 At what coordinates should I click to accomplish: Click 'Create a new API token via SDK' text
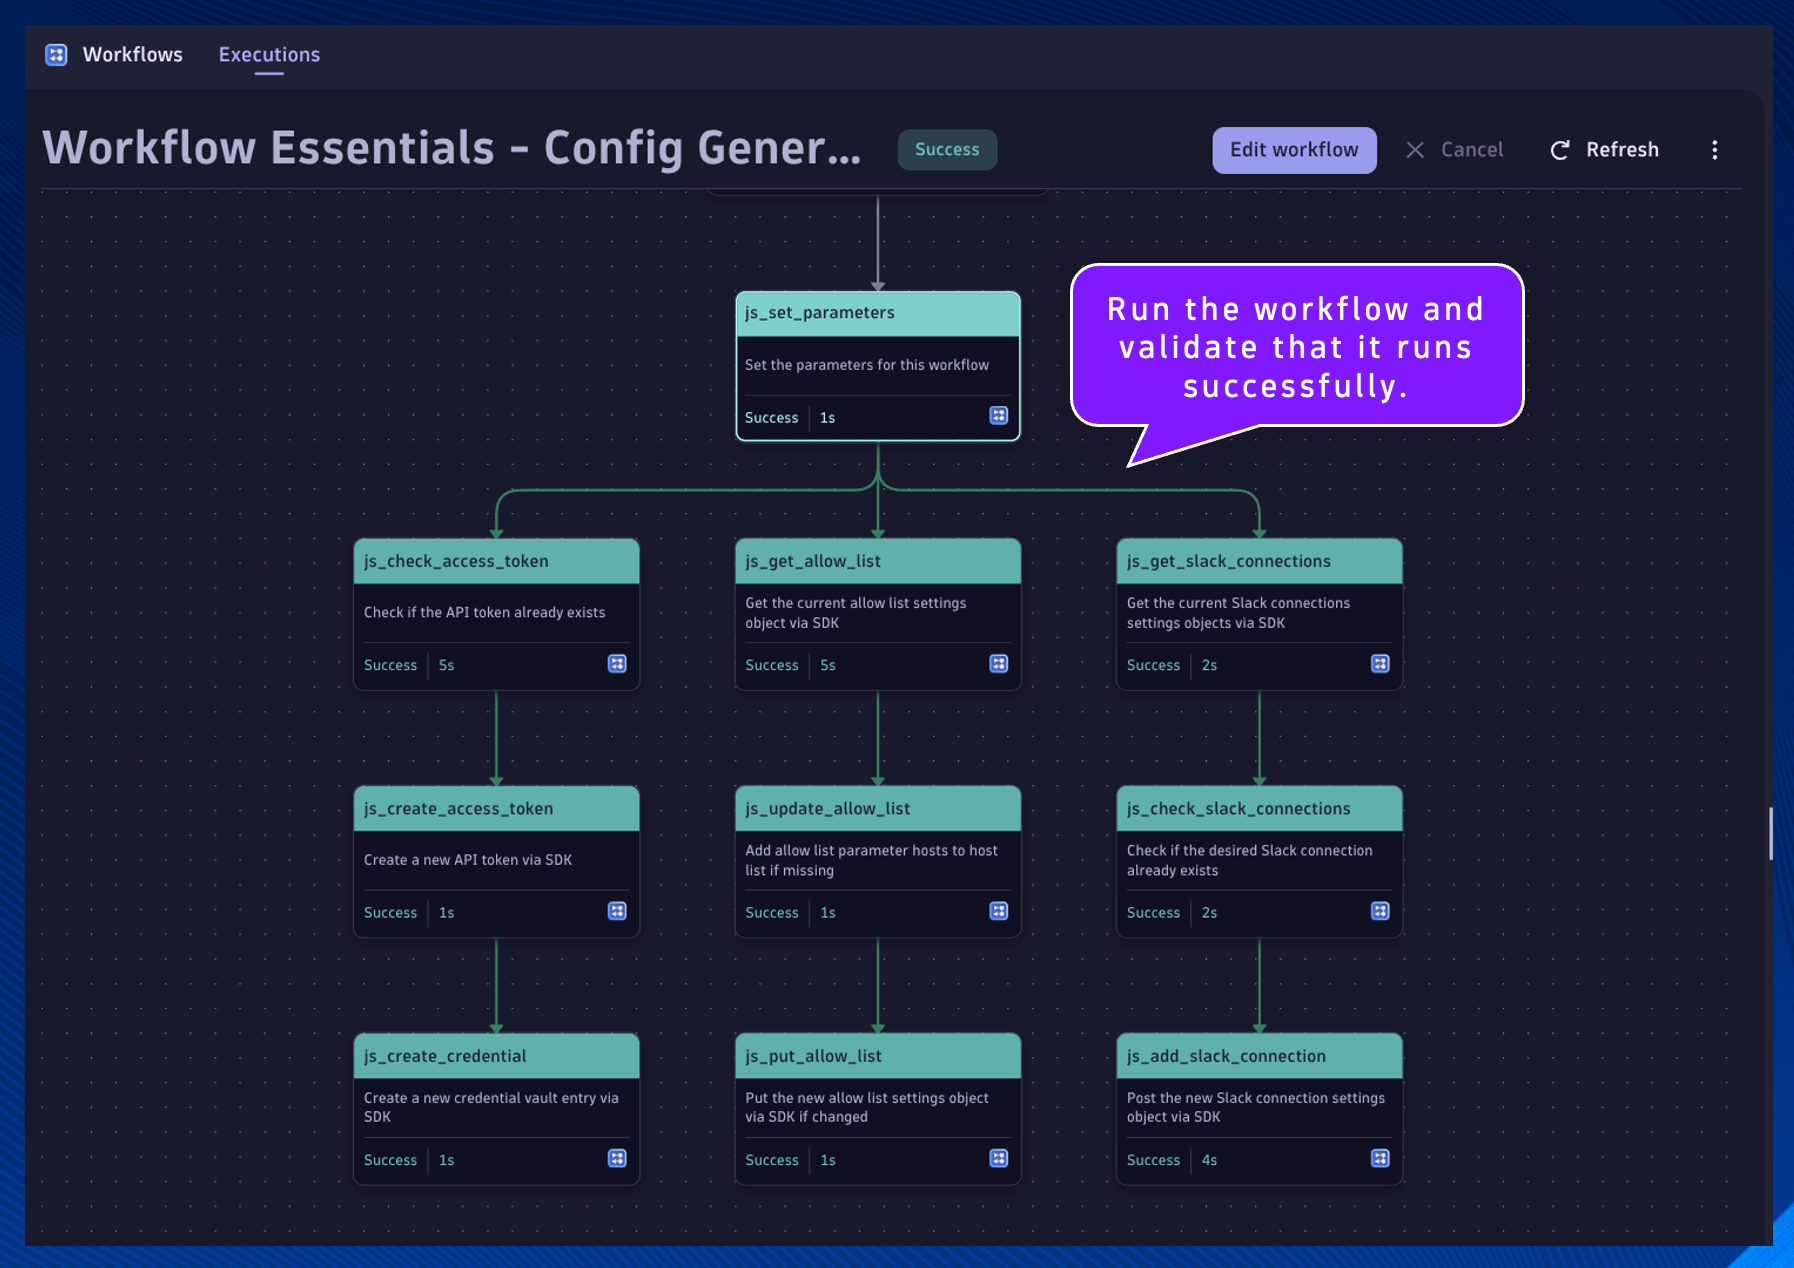point(468,860)
